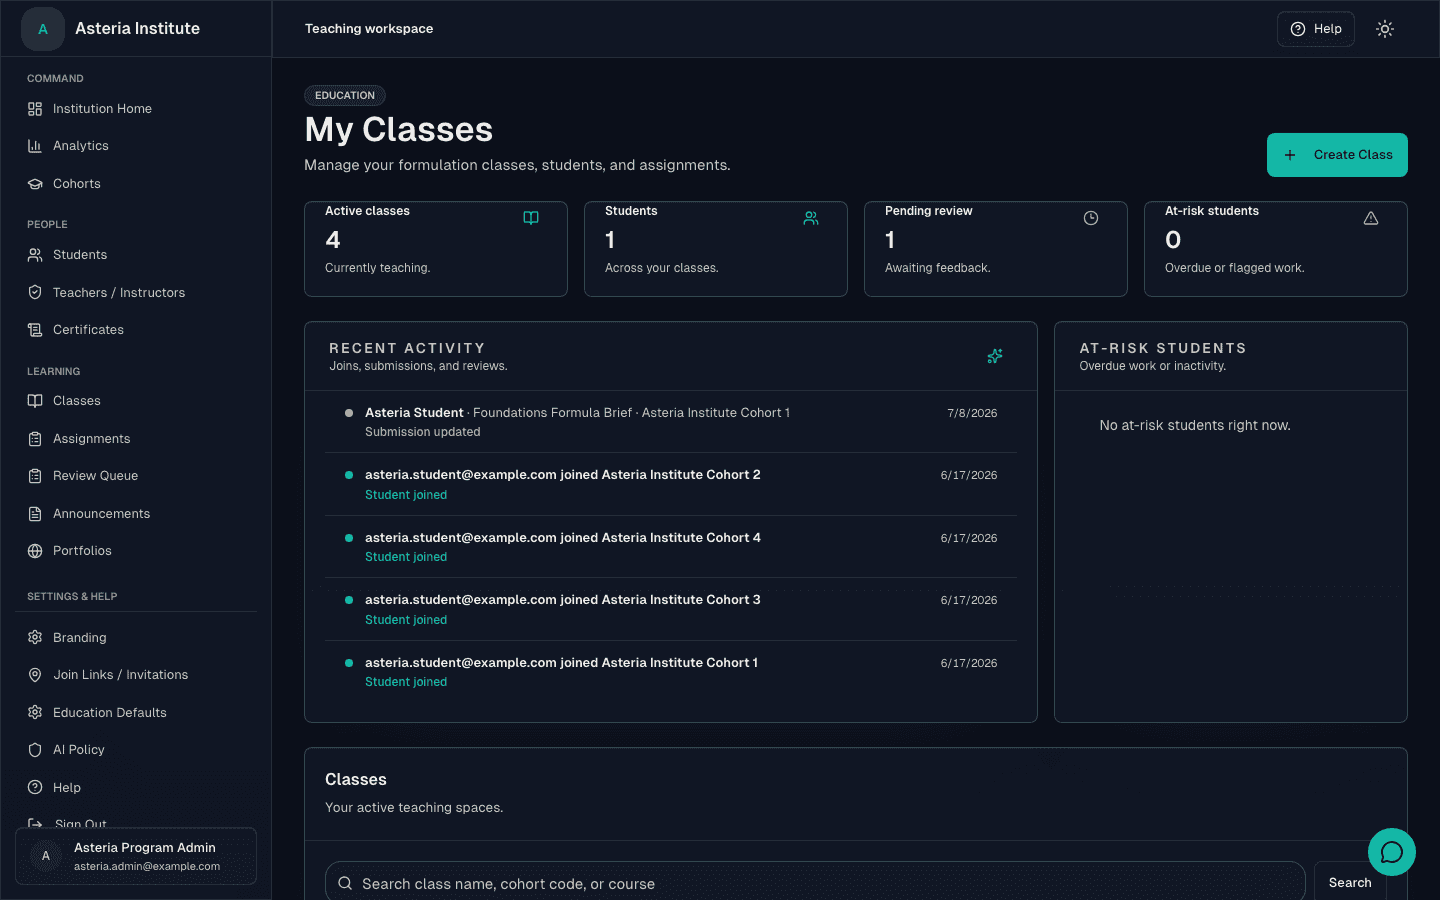
Task: Click the Branding gear icon
Action: (35, 638)
